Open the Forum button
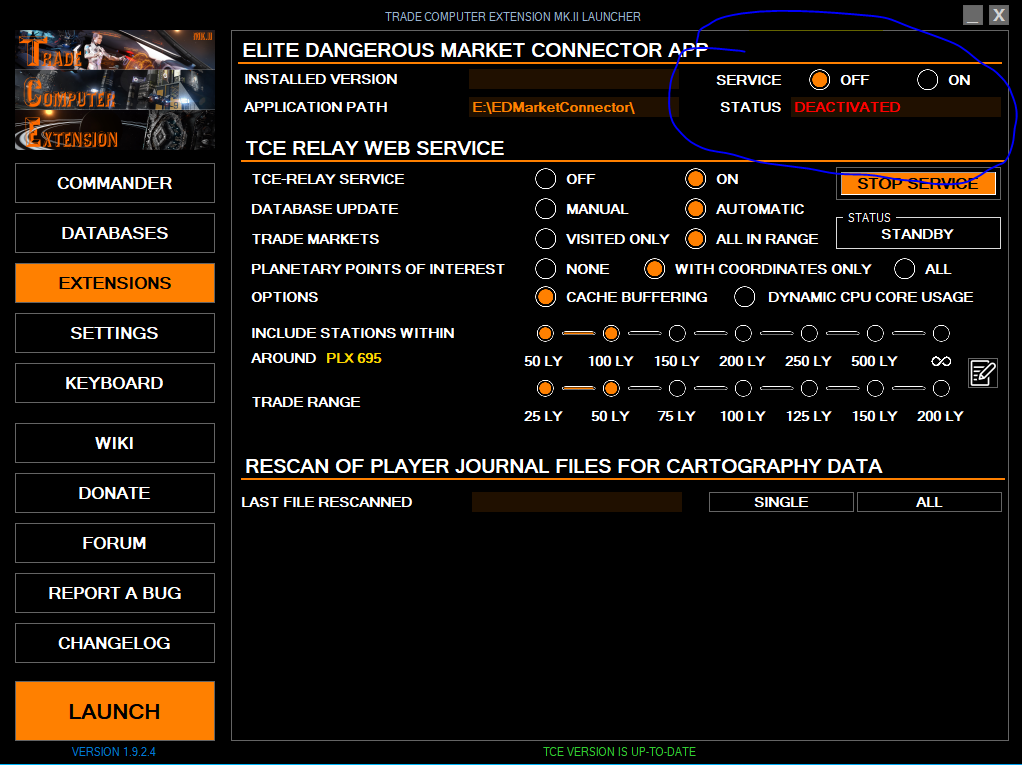1022x765 pixels. (115, 543)
